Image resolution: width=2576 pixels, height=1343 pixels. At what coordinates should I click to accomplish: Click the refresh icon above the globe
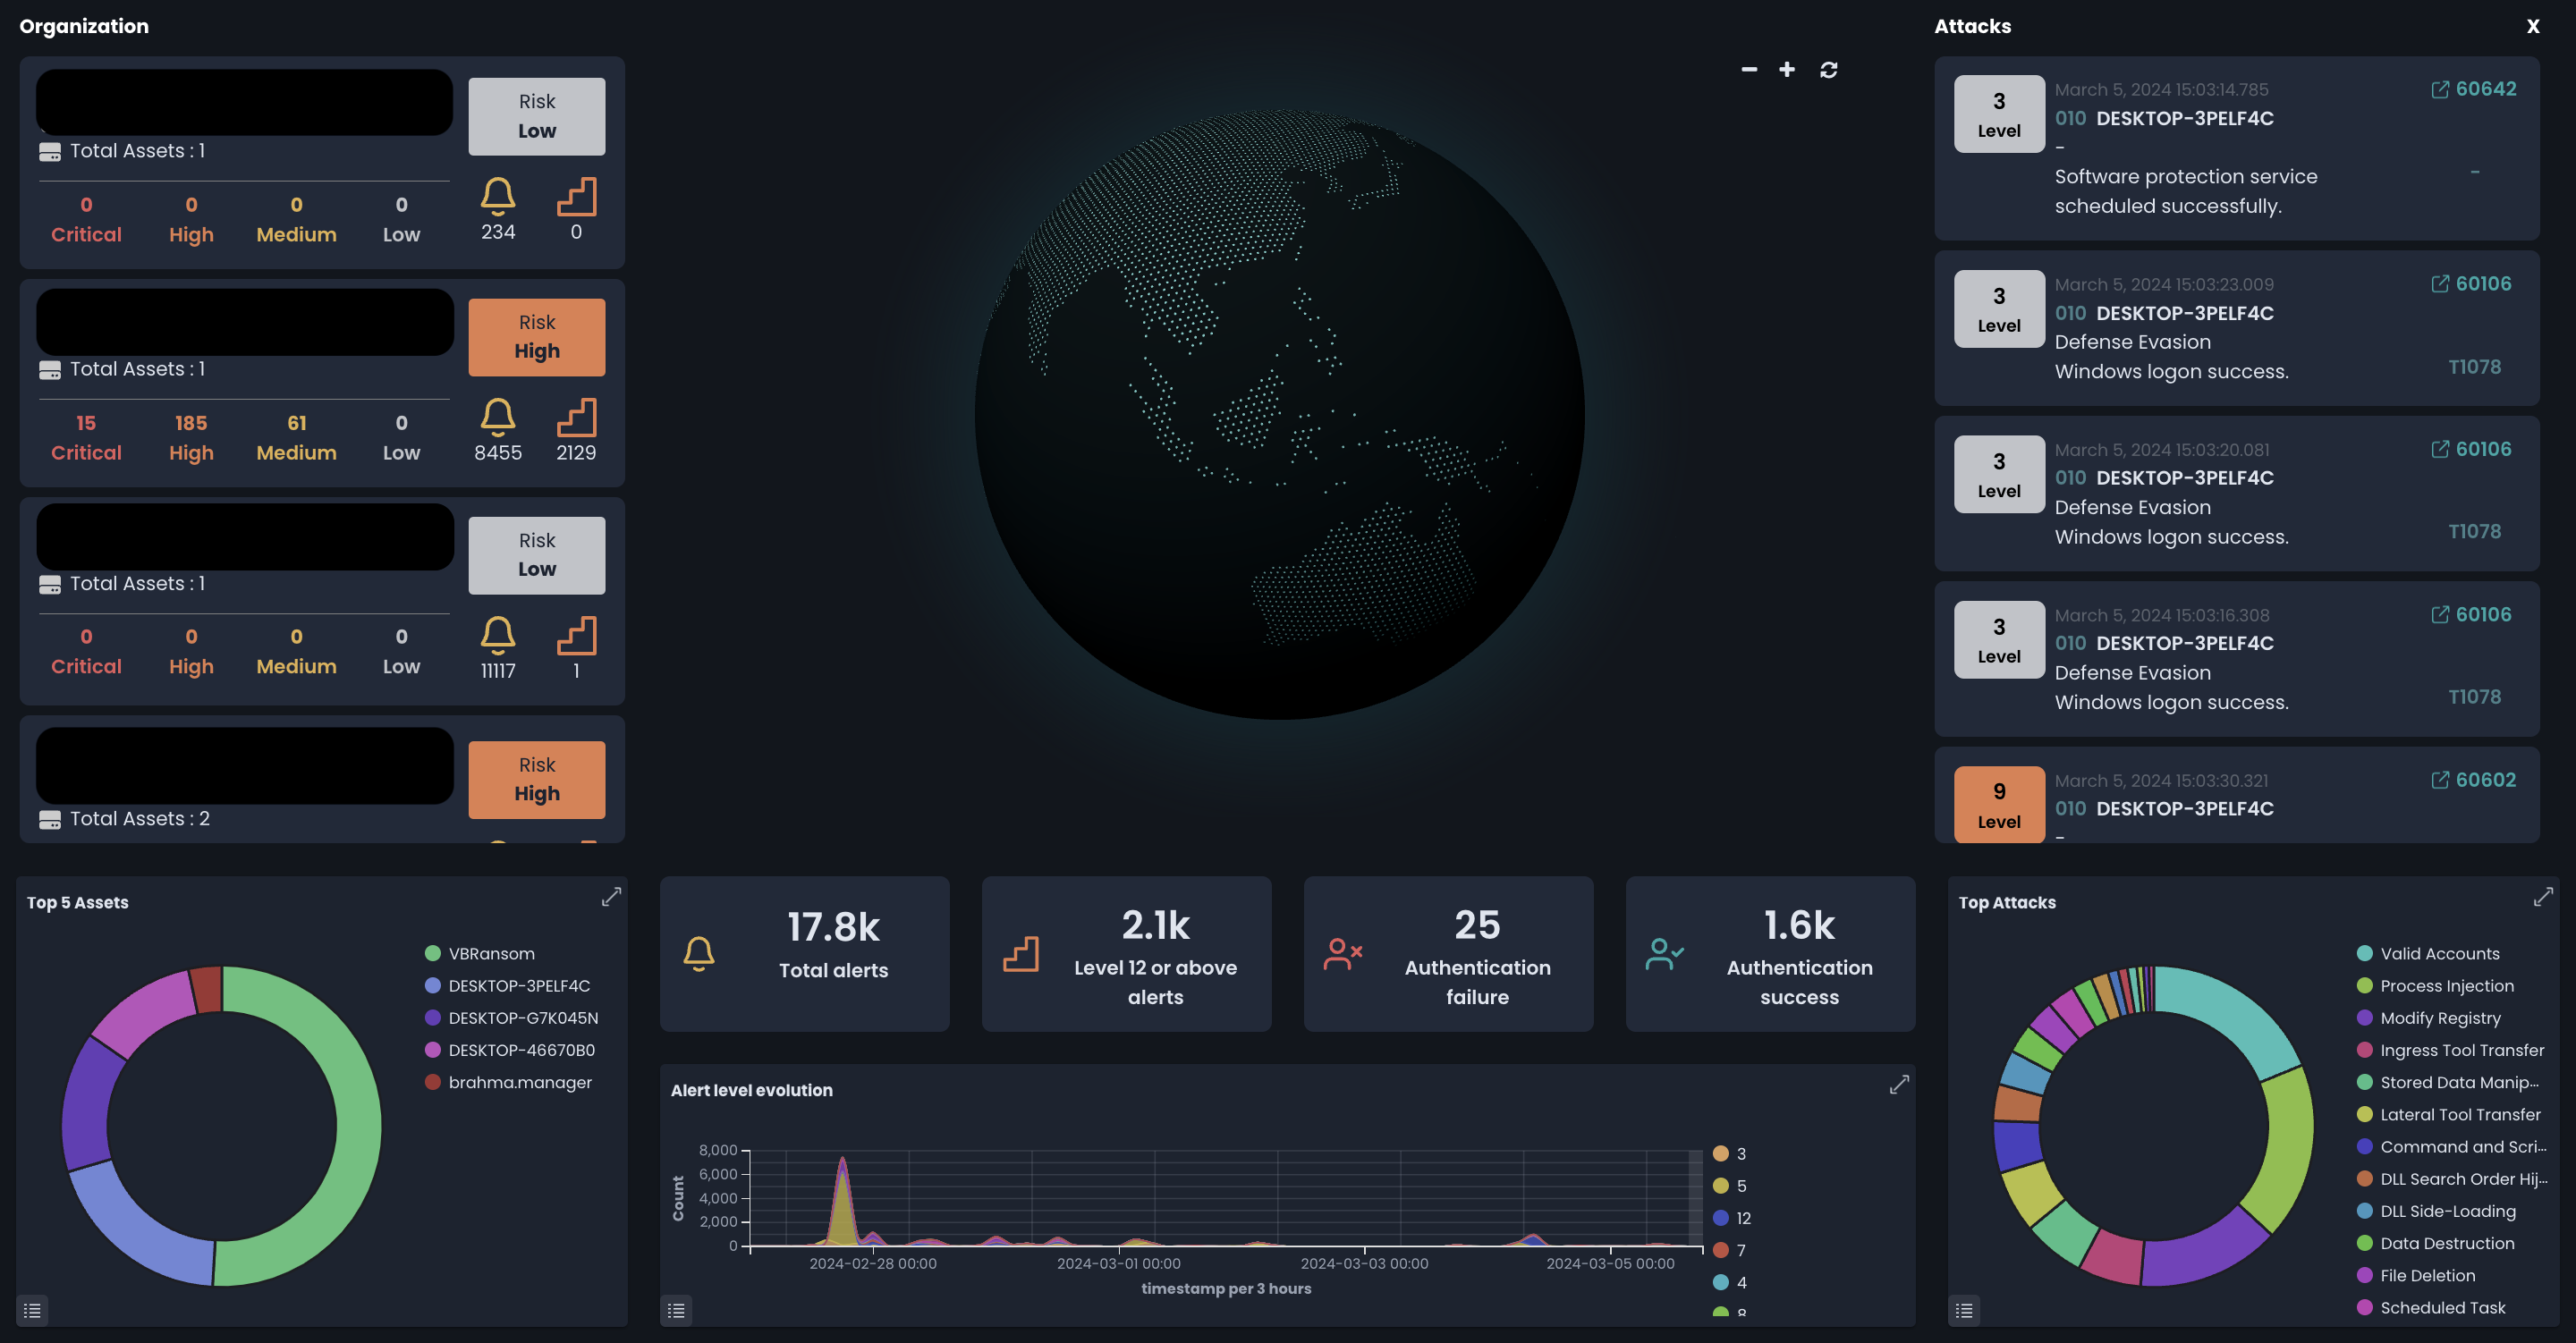coord(1830,70)
